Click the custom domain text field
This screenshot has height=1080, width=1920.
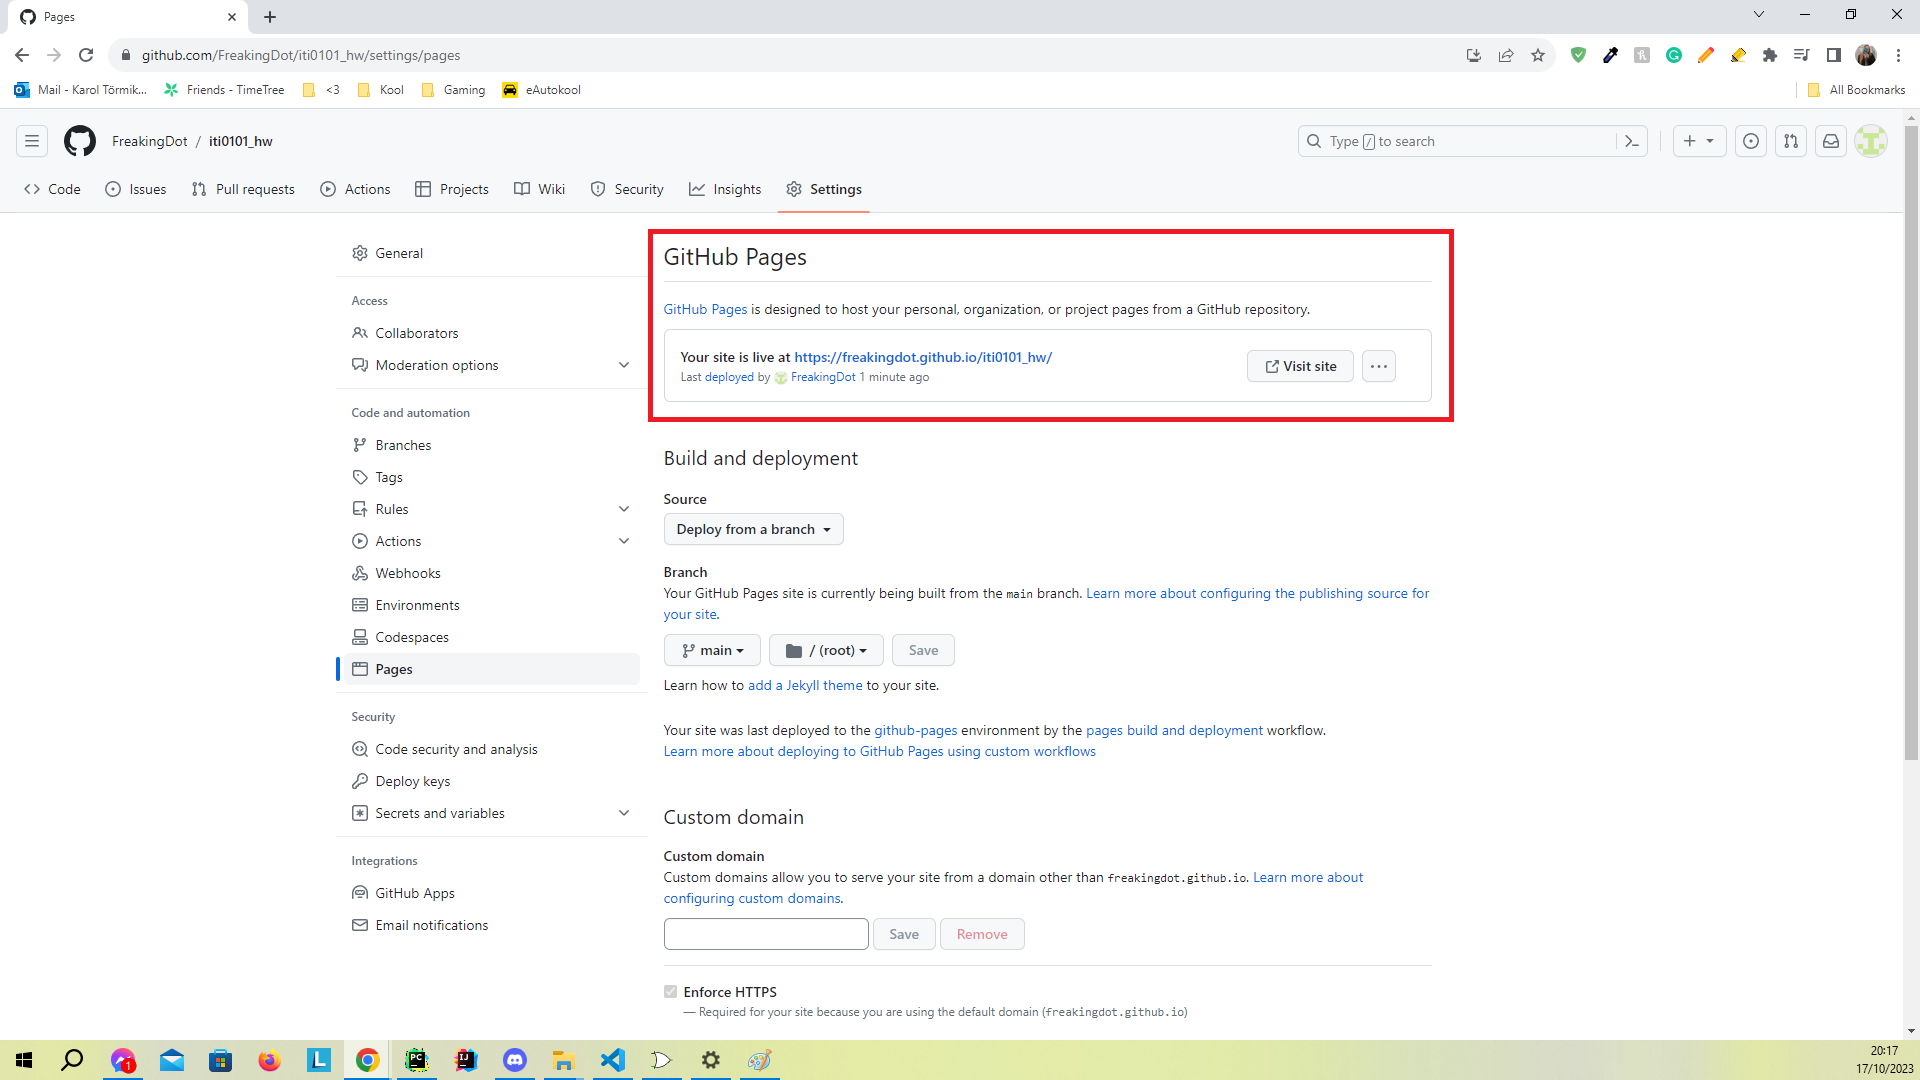pyautogui.click(x=766, y=934)
